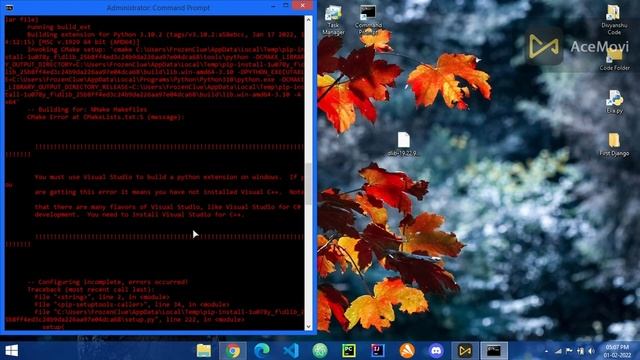
Task: Select the Divyanshu Code folder icon
Action: point(613,20)
